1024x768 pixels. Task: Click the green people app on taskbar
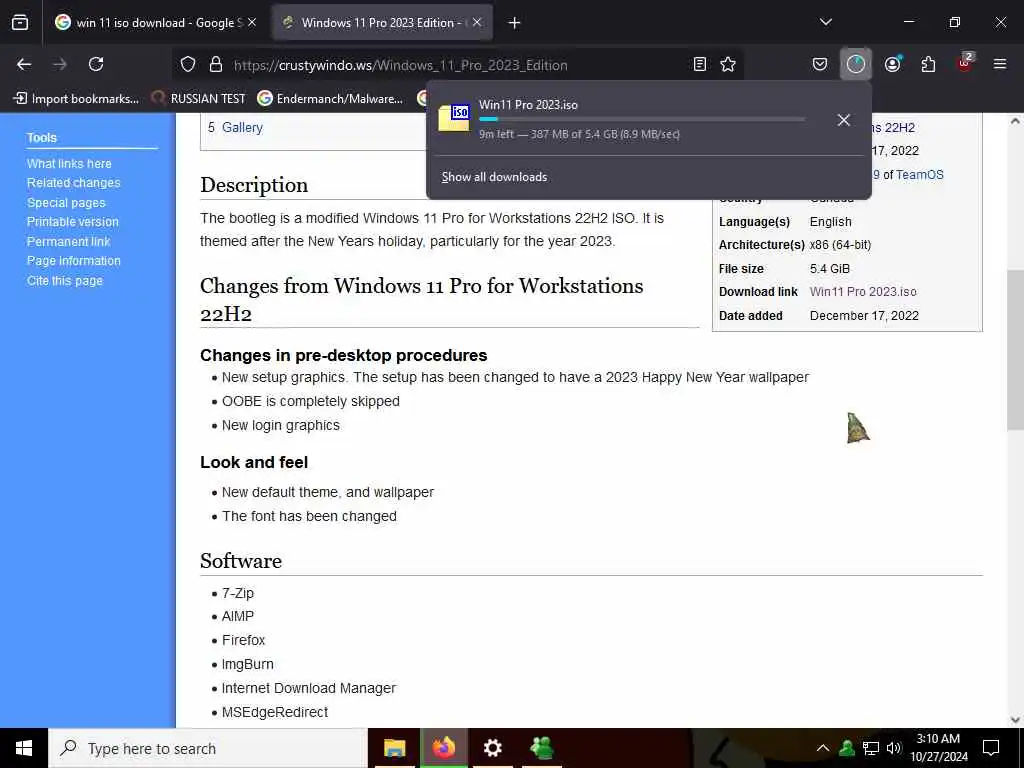pyautogui.click(x=542, y=748)
